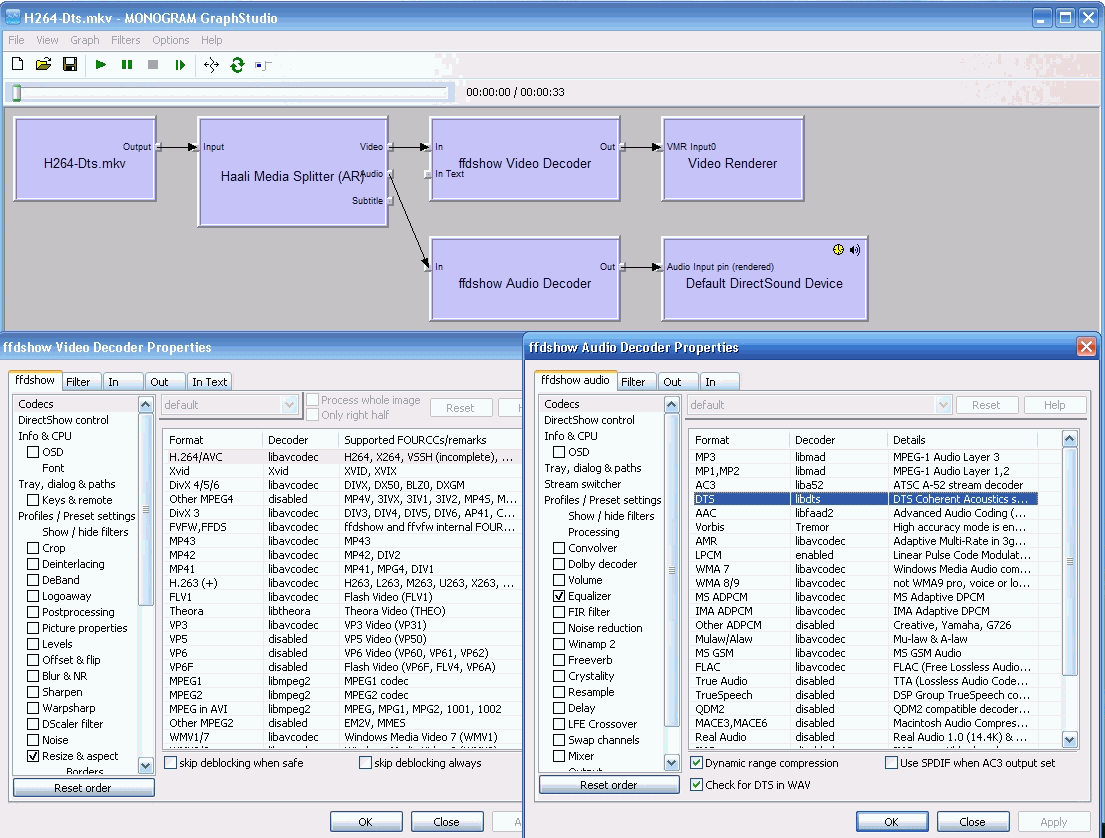Image resolution: width=1105 pixels, height=838 pixels.
Task: Click the Help button in Audio Decoder Properties
Action: click(x=1055, y=405)
